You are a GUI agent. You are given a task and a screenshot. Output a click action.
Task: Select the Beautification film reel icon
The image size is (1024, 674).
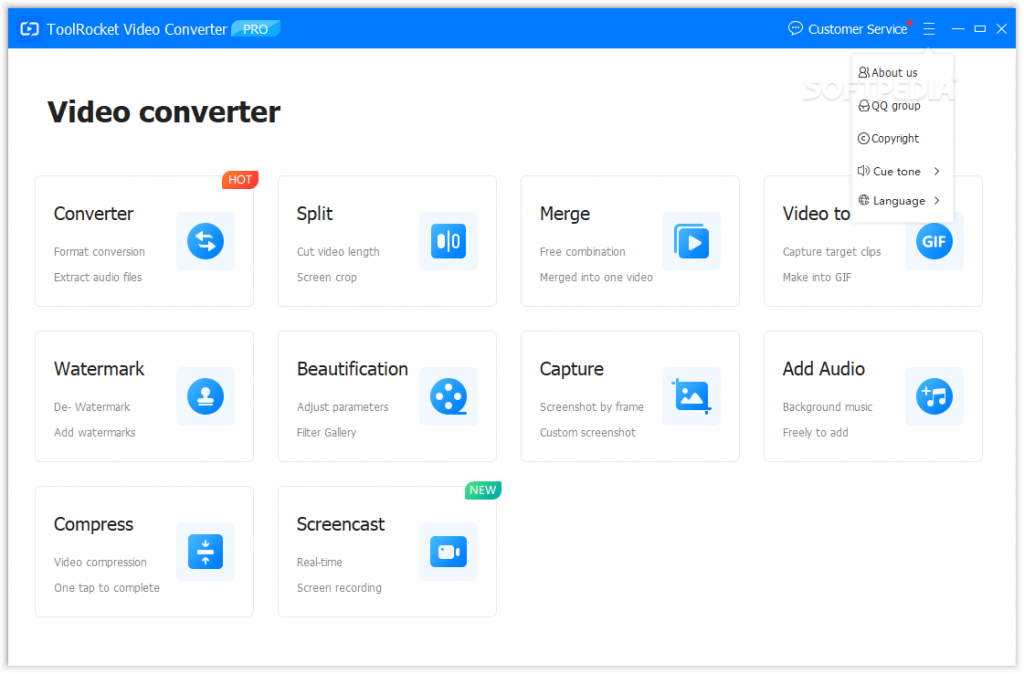coord(448,396)
